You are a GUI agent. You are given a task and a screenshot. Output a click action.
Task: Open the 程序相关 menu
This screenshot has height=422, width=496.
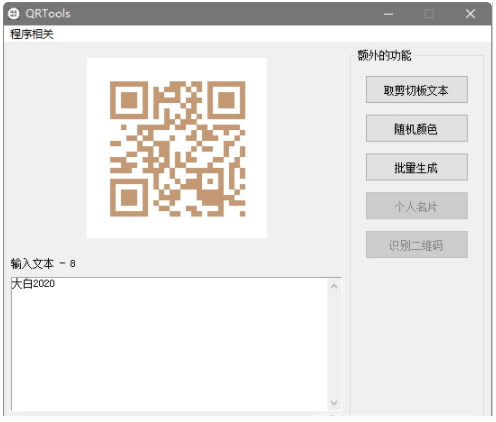32,34
